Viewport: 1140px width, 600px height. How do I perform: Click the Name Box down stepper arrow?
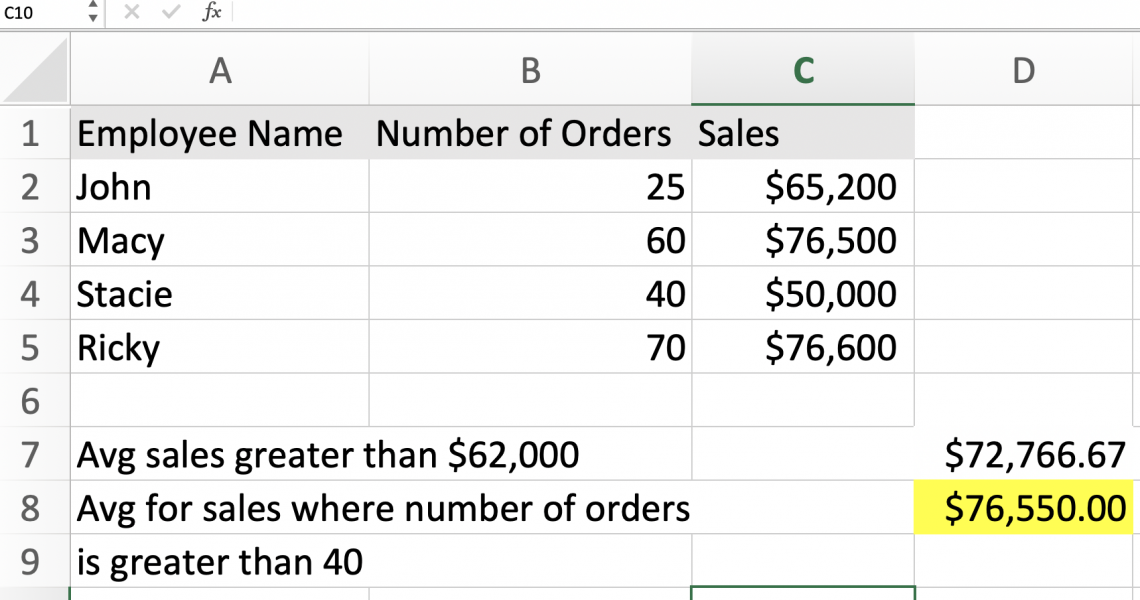click(93, 19)
